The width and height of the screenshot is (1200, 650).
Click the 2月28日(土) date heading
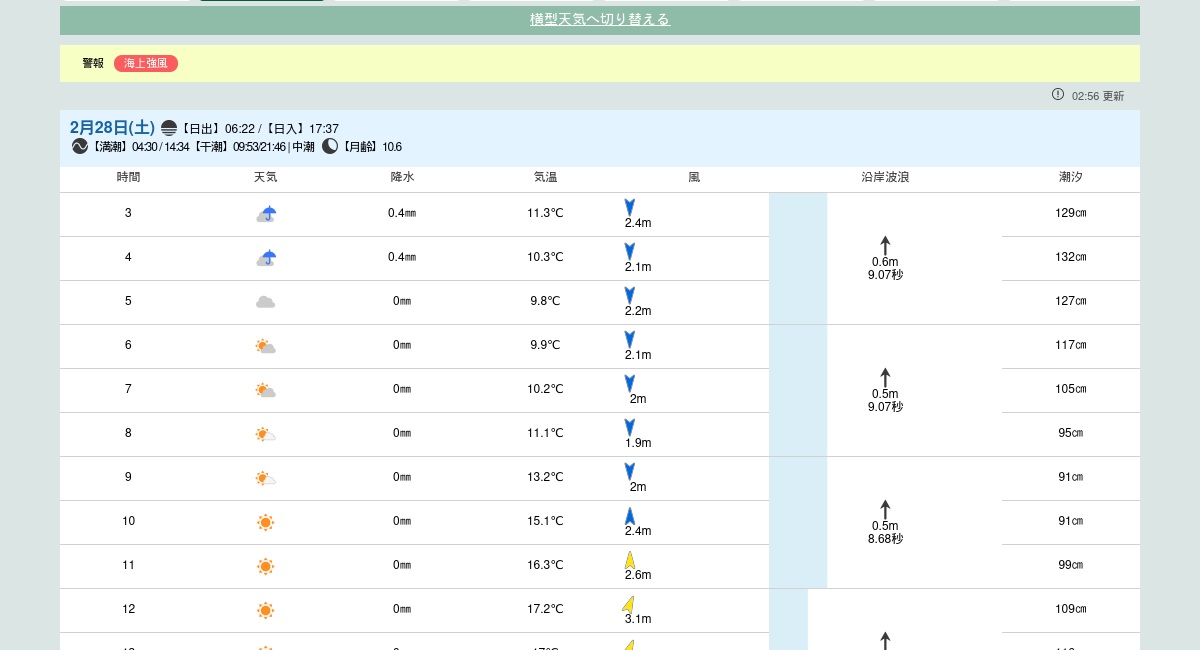112,128
